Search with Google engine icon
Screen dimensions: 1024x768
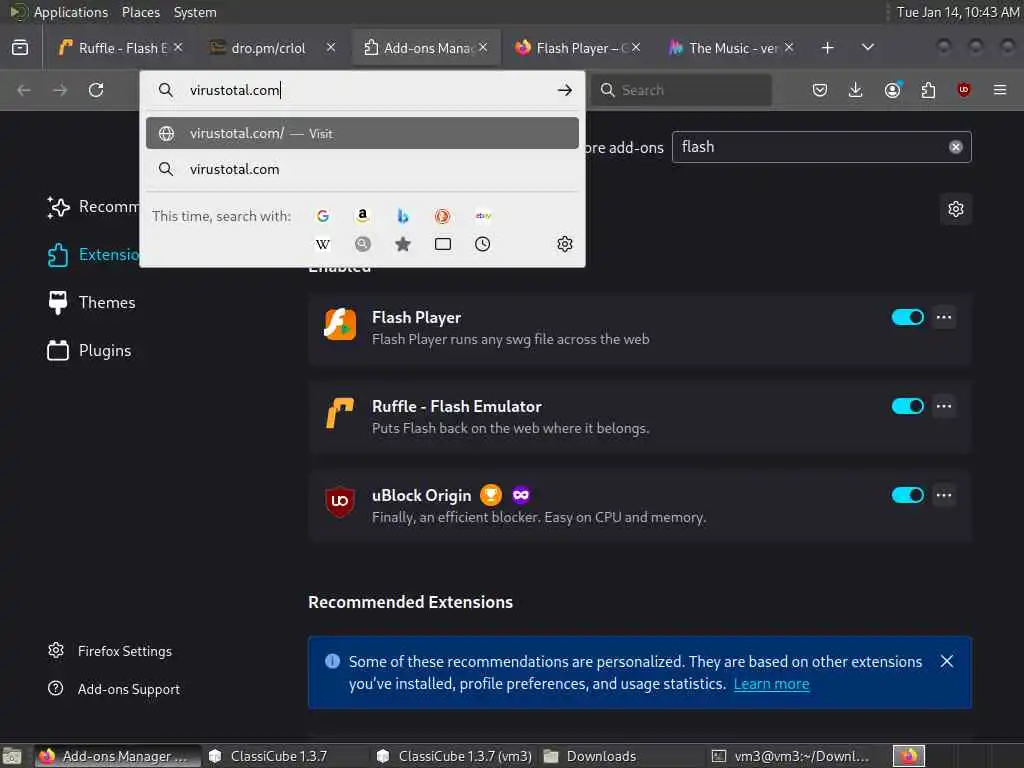pos(323,216)
